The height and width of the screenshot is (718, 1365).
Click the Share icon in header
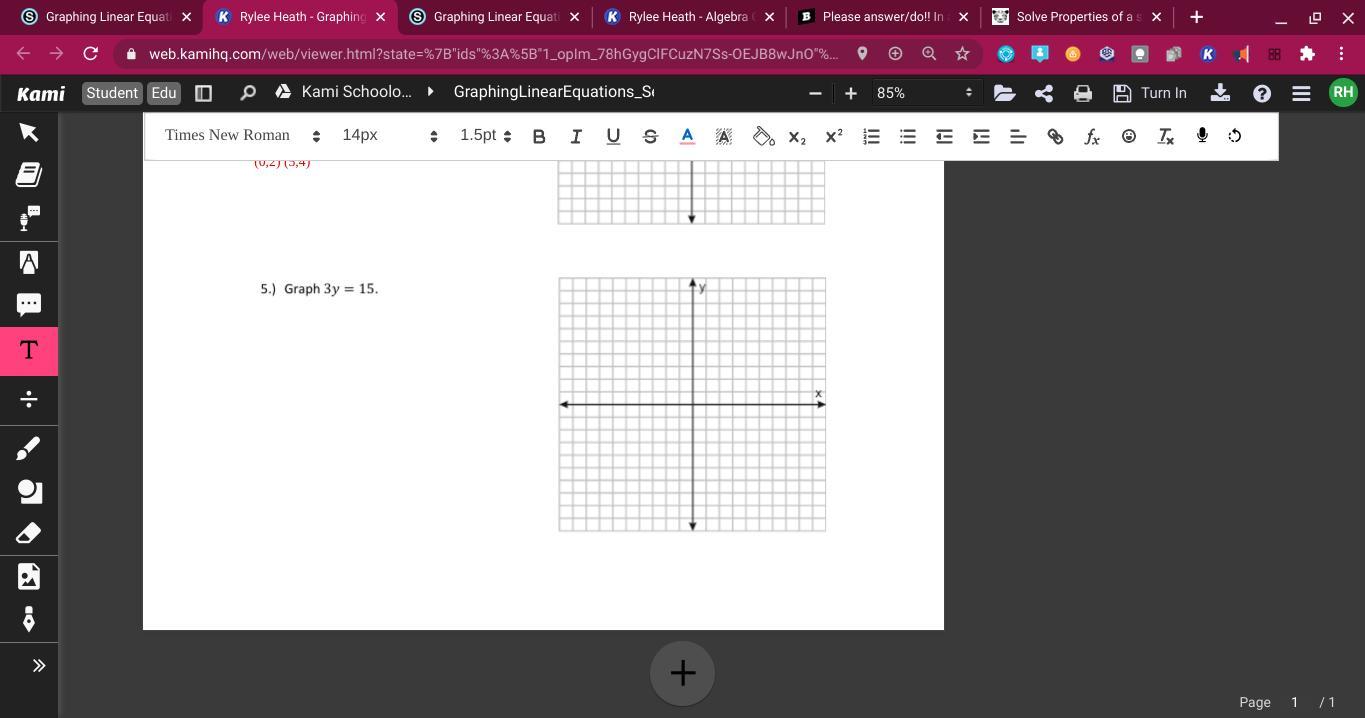pyautogui.click(x=1043, y=93)
